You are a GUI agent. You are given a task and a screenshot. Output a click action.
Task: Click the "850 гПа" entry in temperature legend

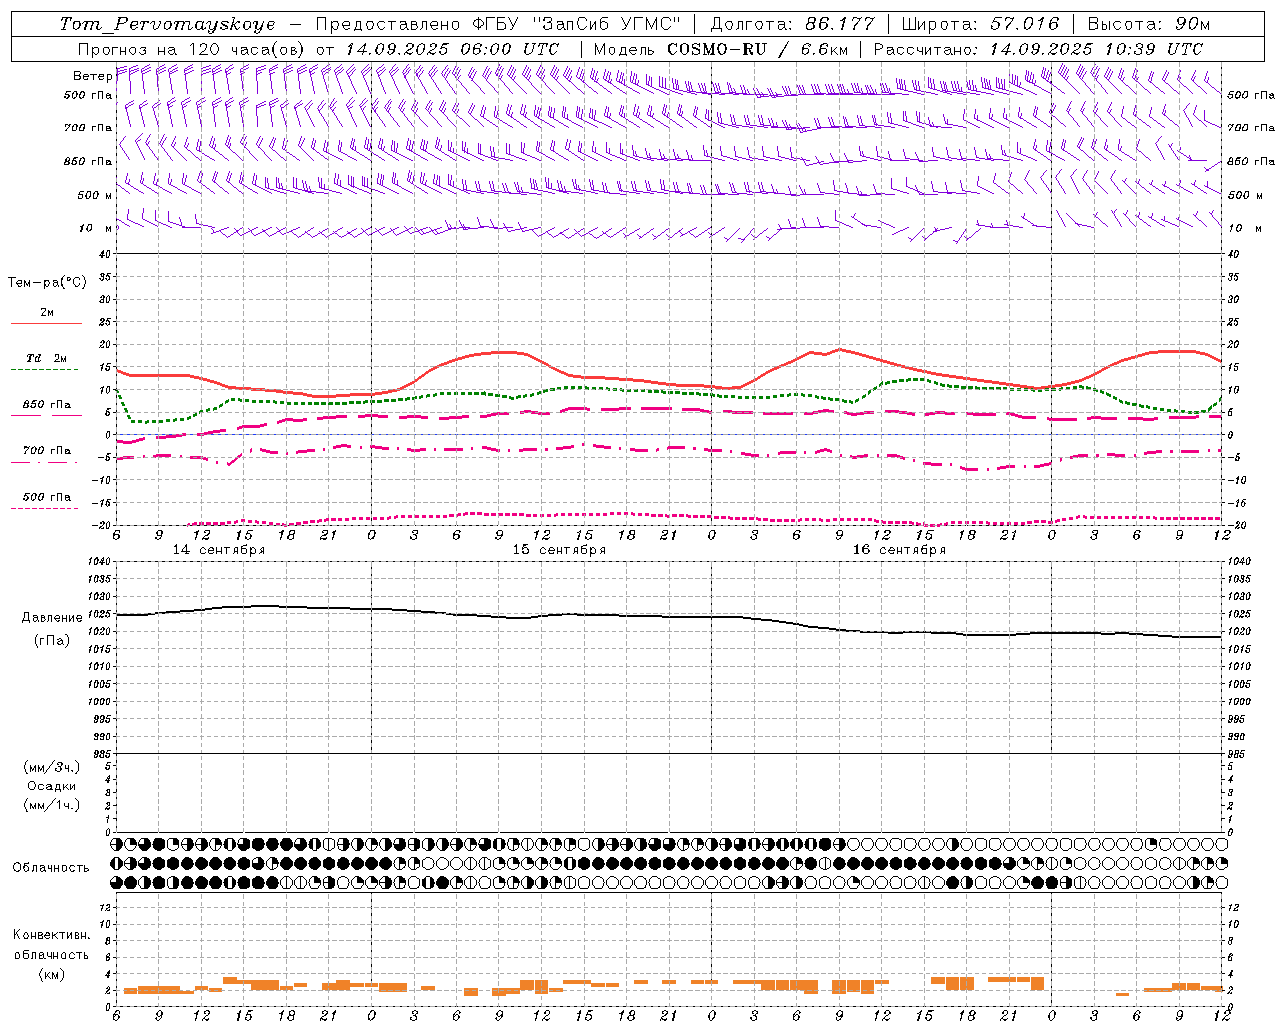pos(47,405)
